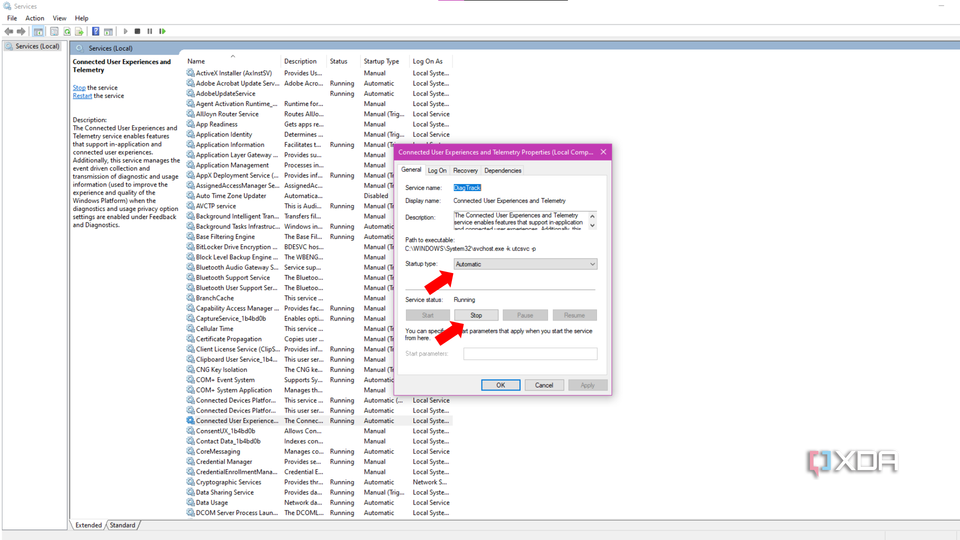This screenshot has height=540, width=960.
Task: Click gear icon of Adobe Acrobat Update Service
Action: [190, 83]
